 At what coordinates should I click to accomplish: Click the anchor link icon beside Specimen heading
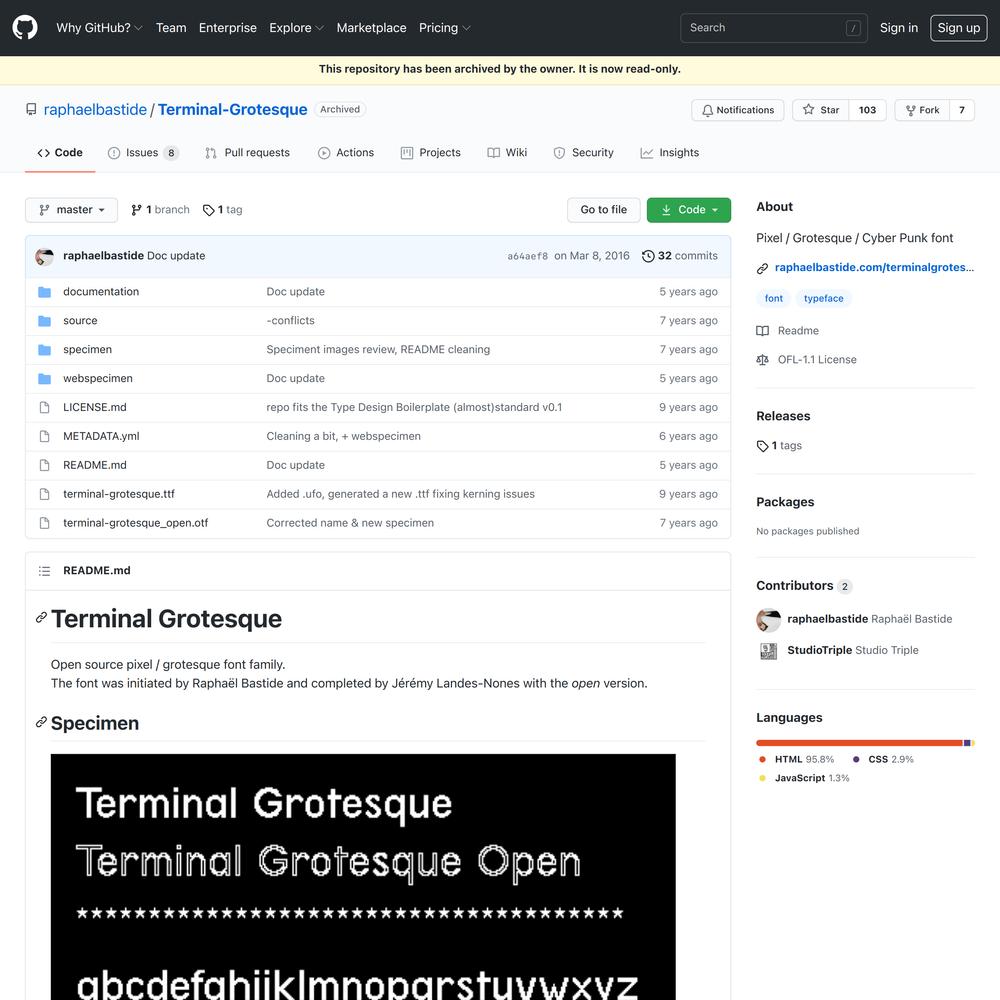[x=41, y=722]
